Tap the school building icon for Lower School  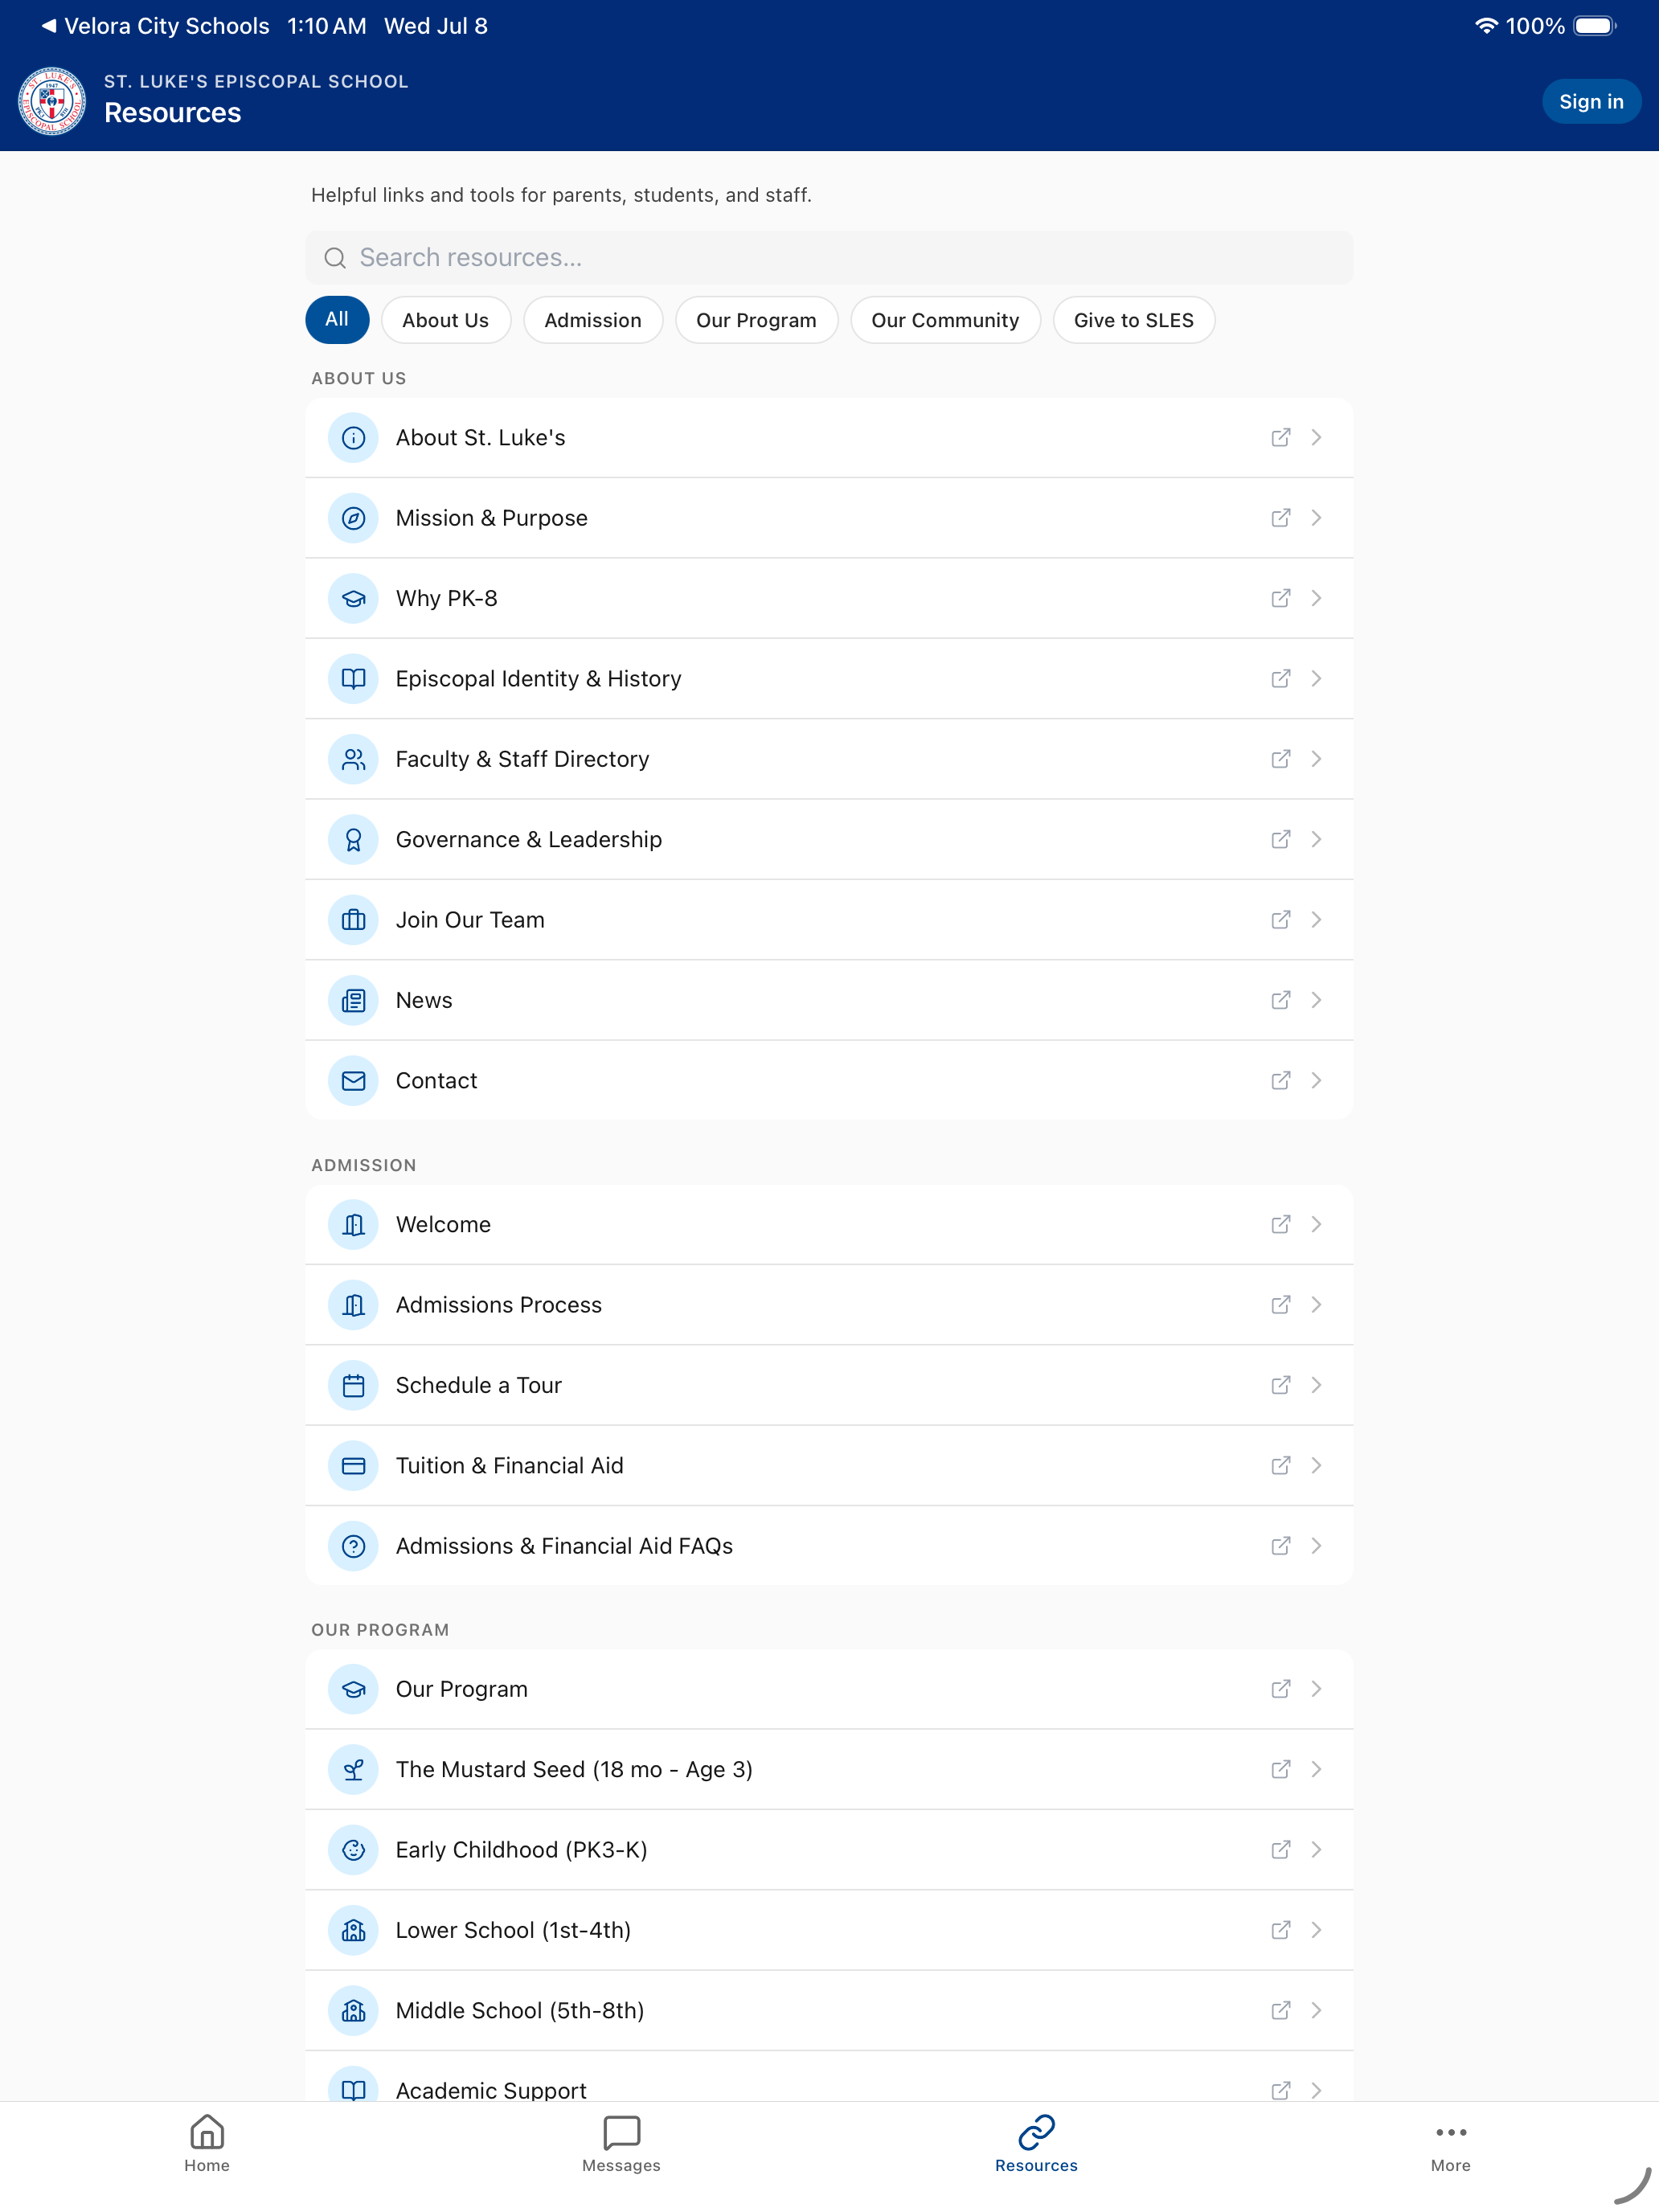tap(353, 1930)
